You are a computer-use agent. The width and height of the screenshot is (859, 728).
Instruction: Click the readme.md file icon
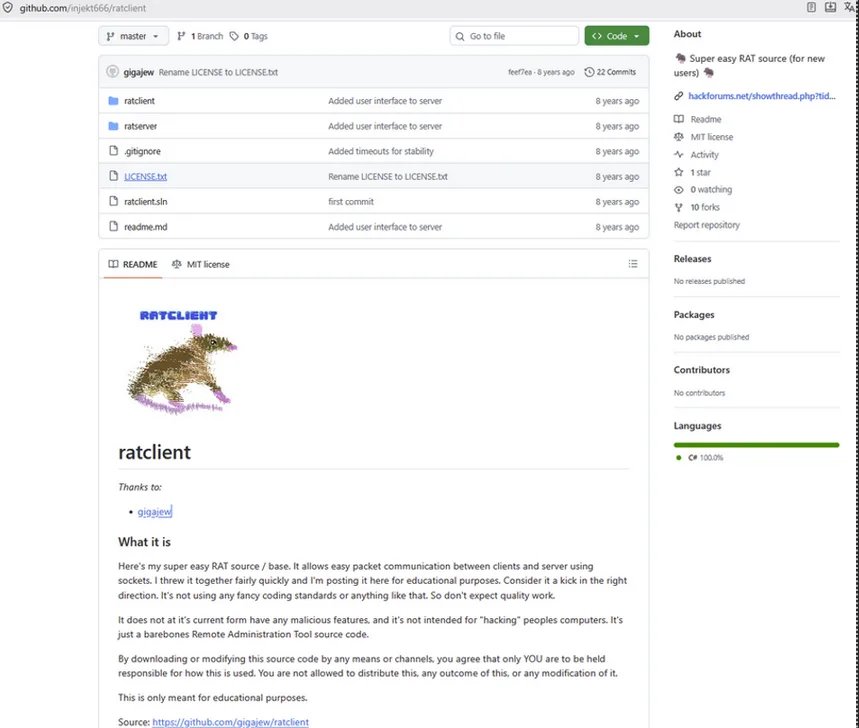pos(113,226)
